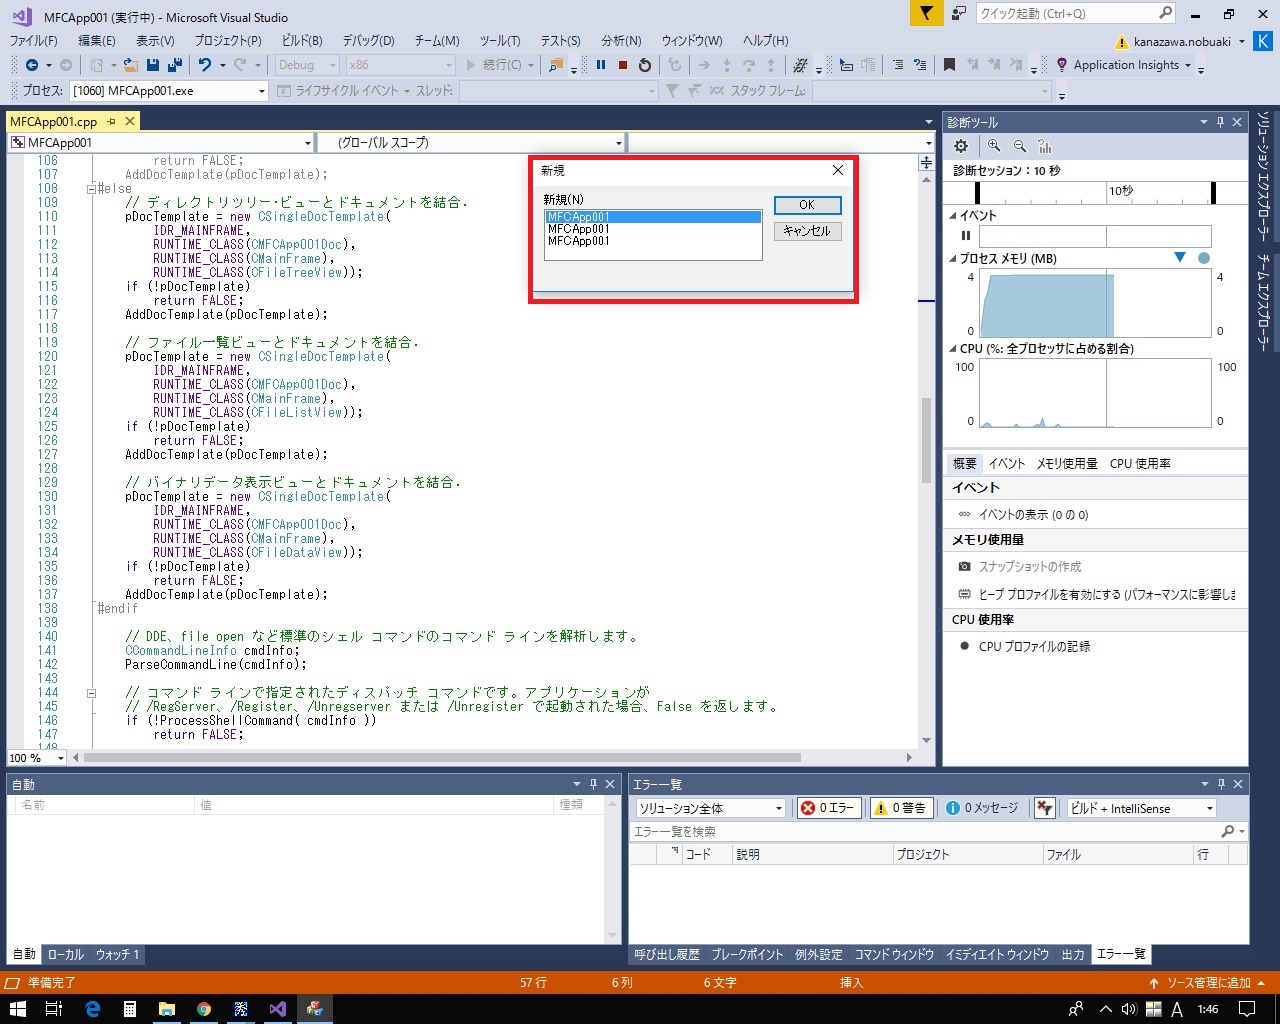The height and width of the screenshot is (1024, 1280).
Task: Toggle the snapshot circle marker in process memory
Action: click(1204, 258)
